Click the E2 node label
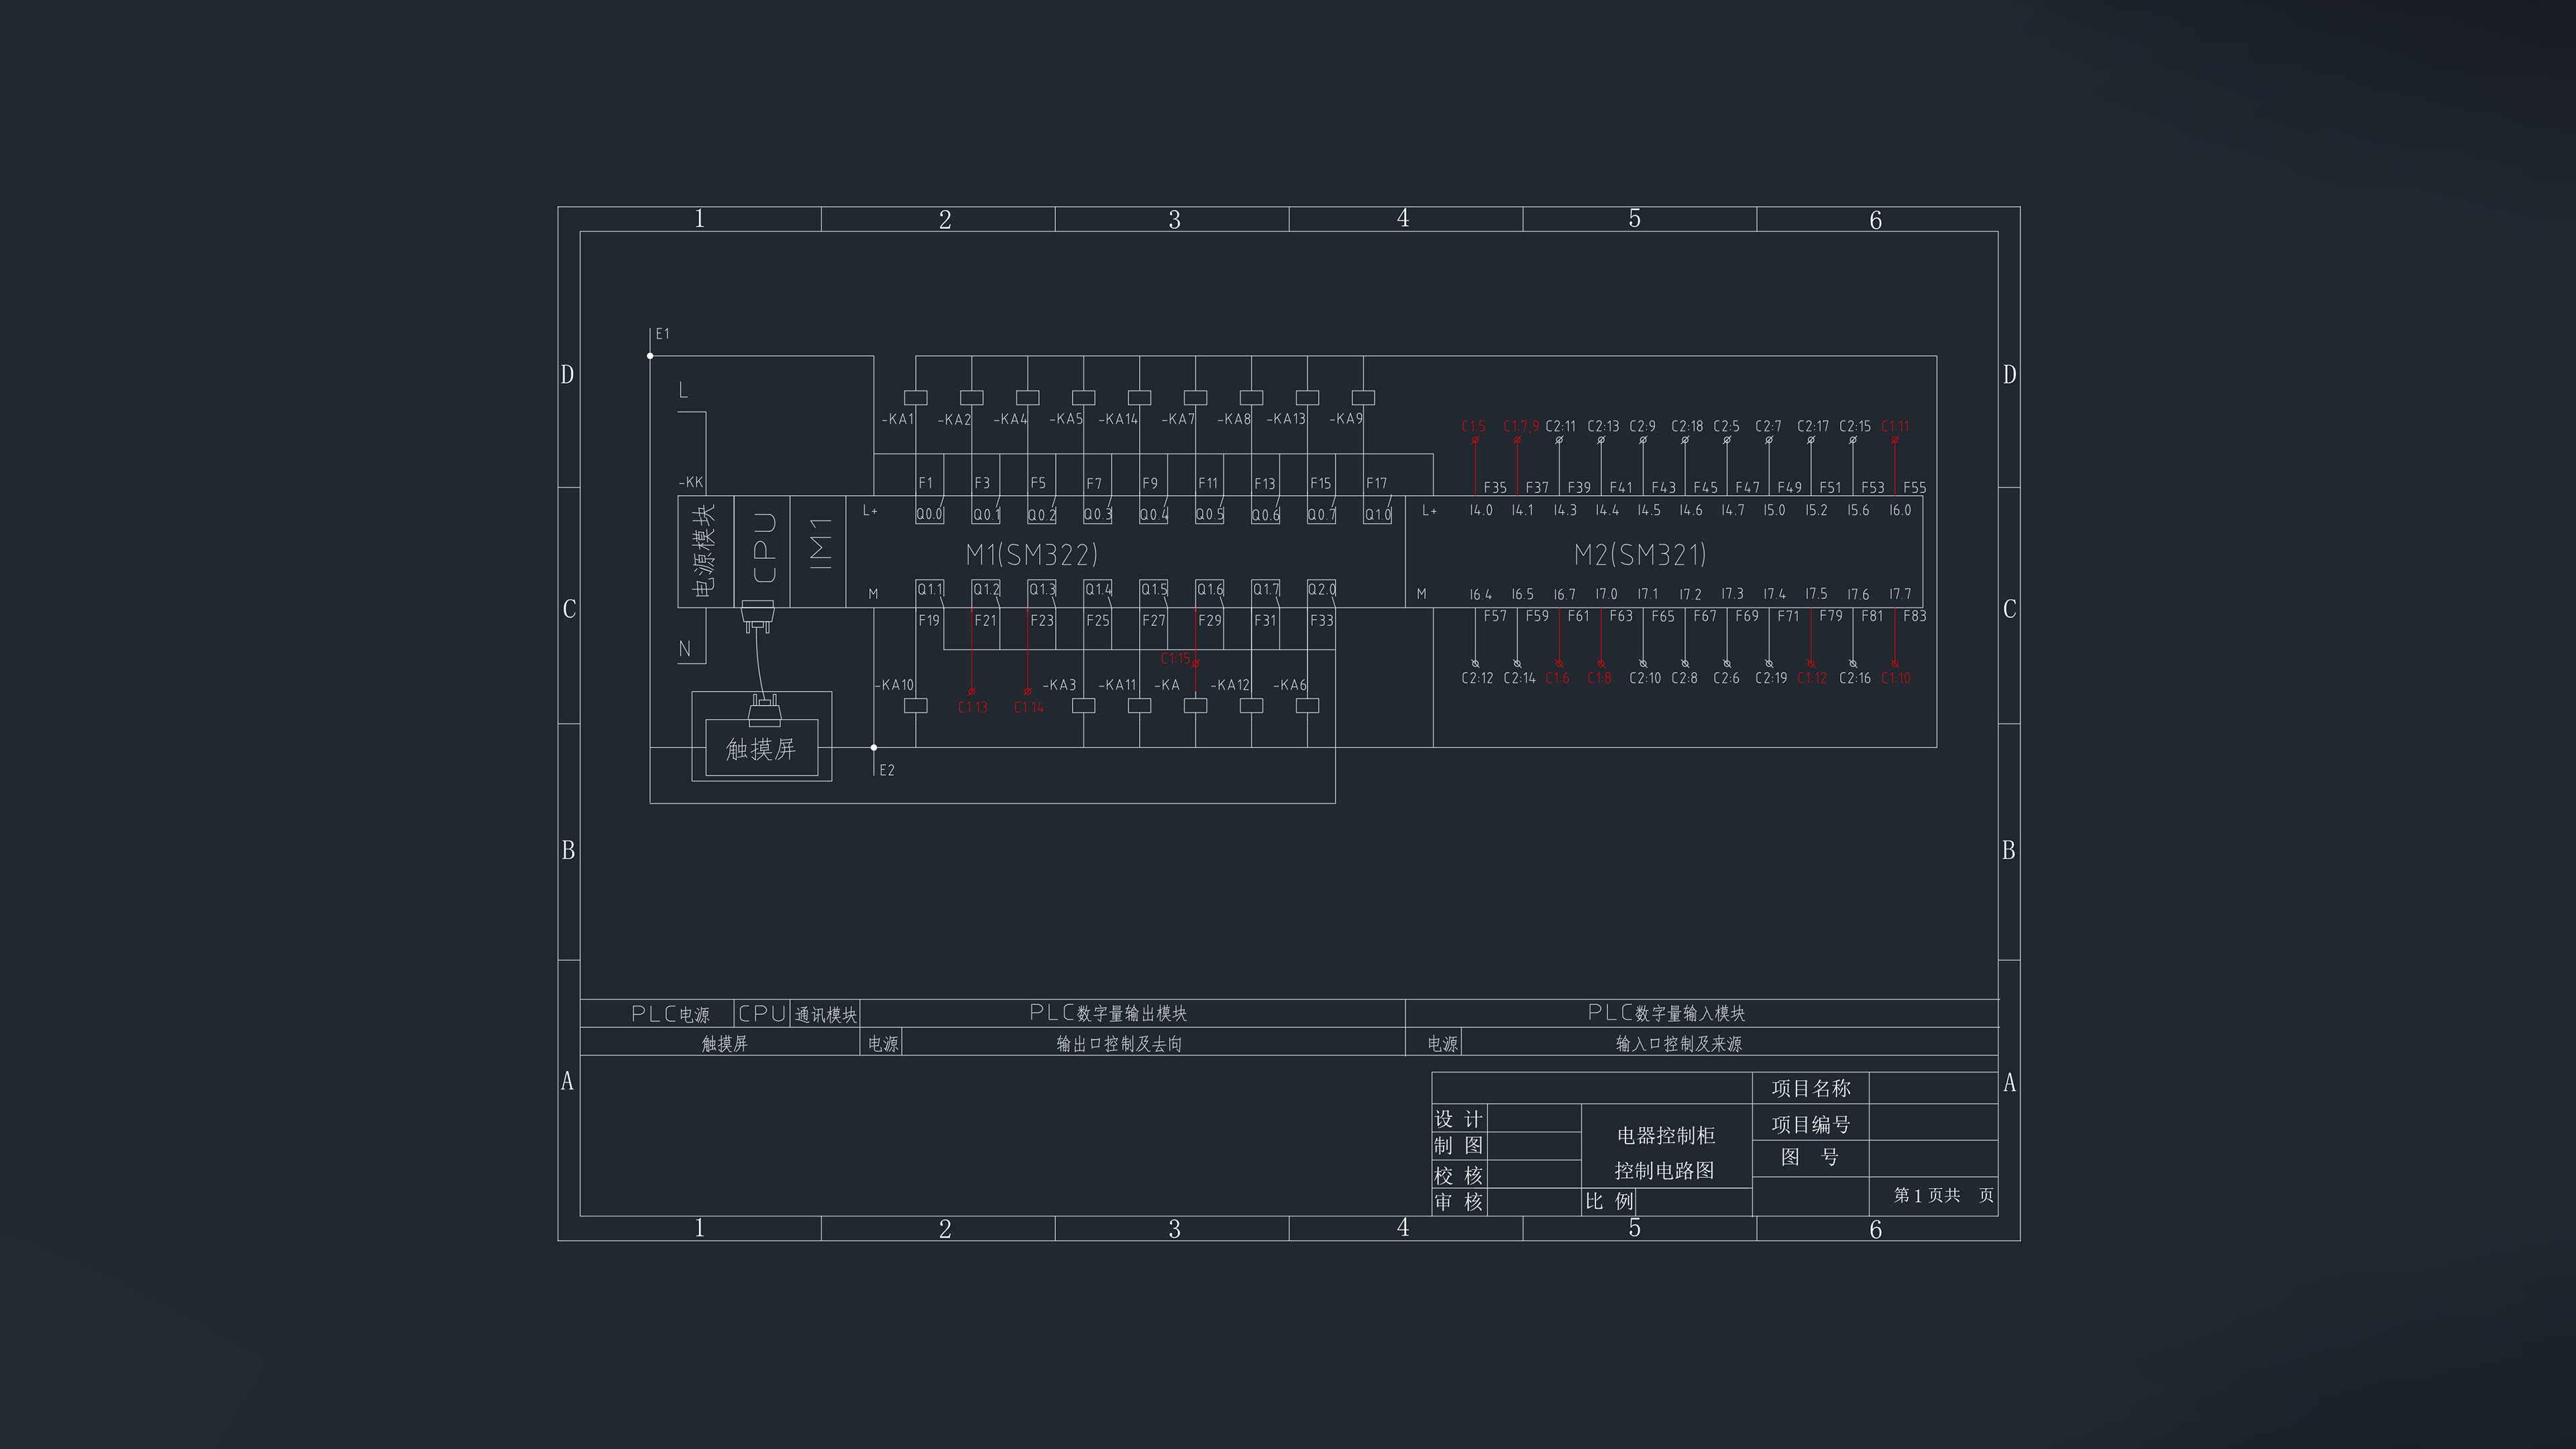Image resolution: width=2576 pixels, height=1449 pixels. (x=886, y=770)
